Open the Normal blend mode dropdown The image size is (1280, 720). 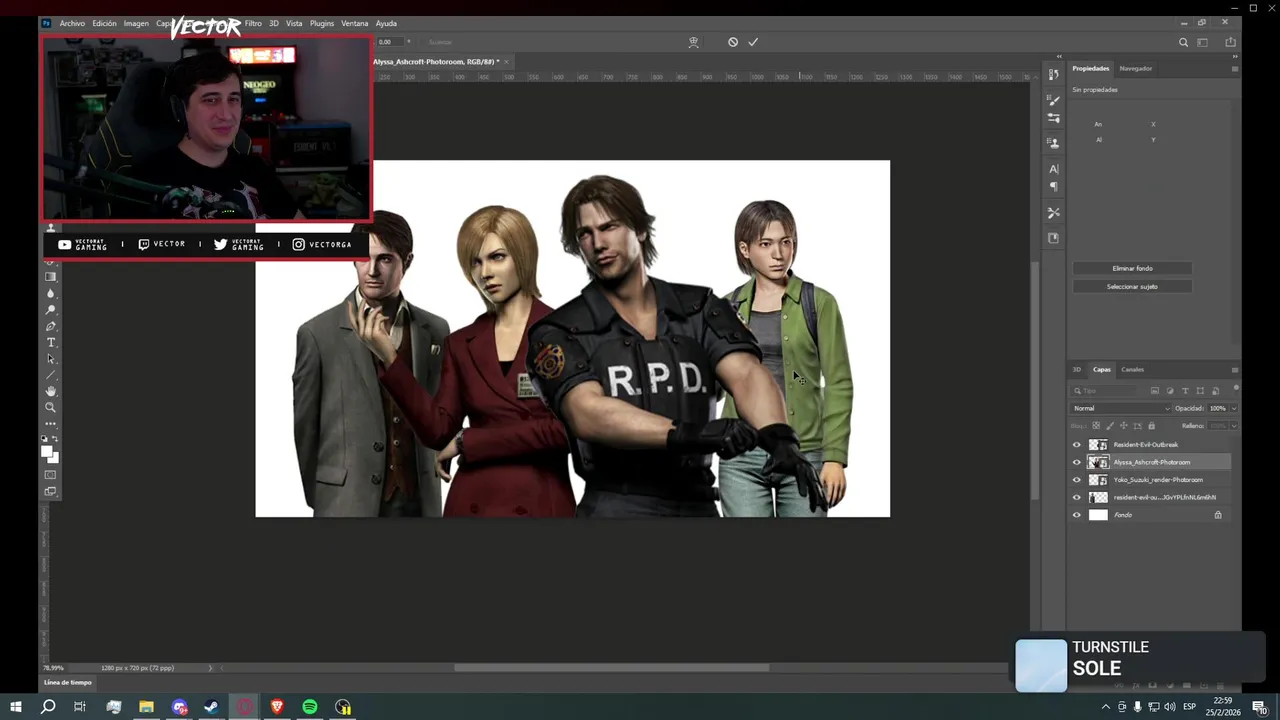1121,408
